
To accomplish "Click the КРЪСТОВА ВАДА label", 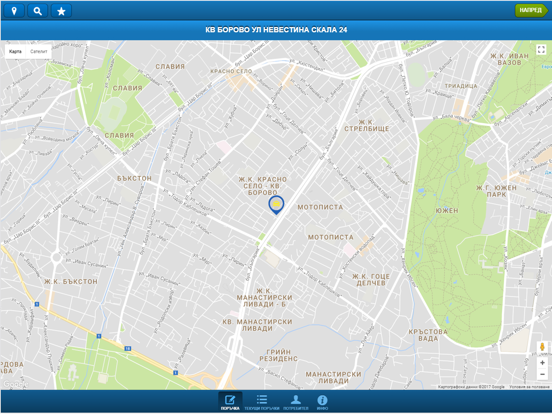I will [x=428, y=335].
